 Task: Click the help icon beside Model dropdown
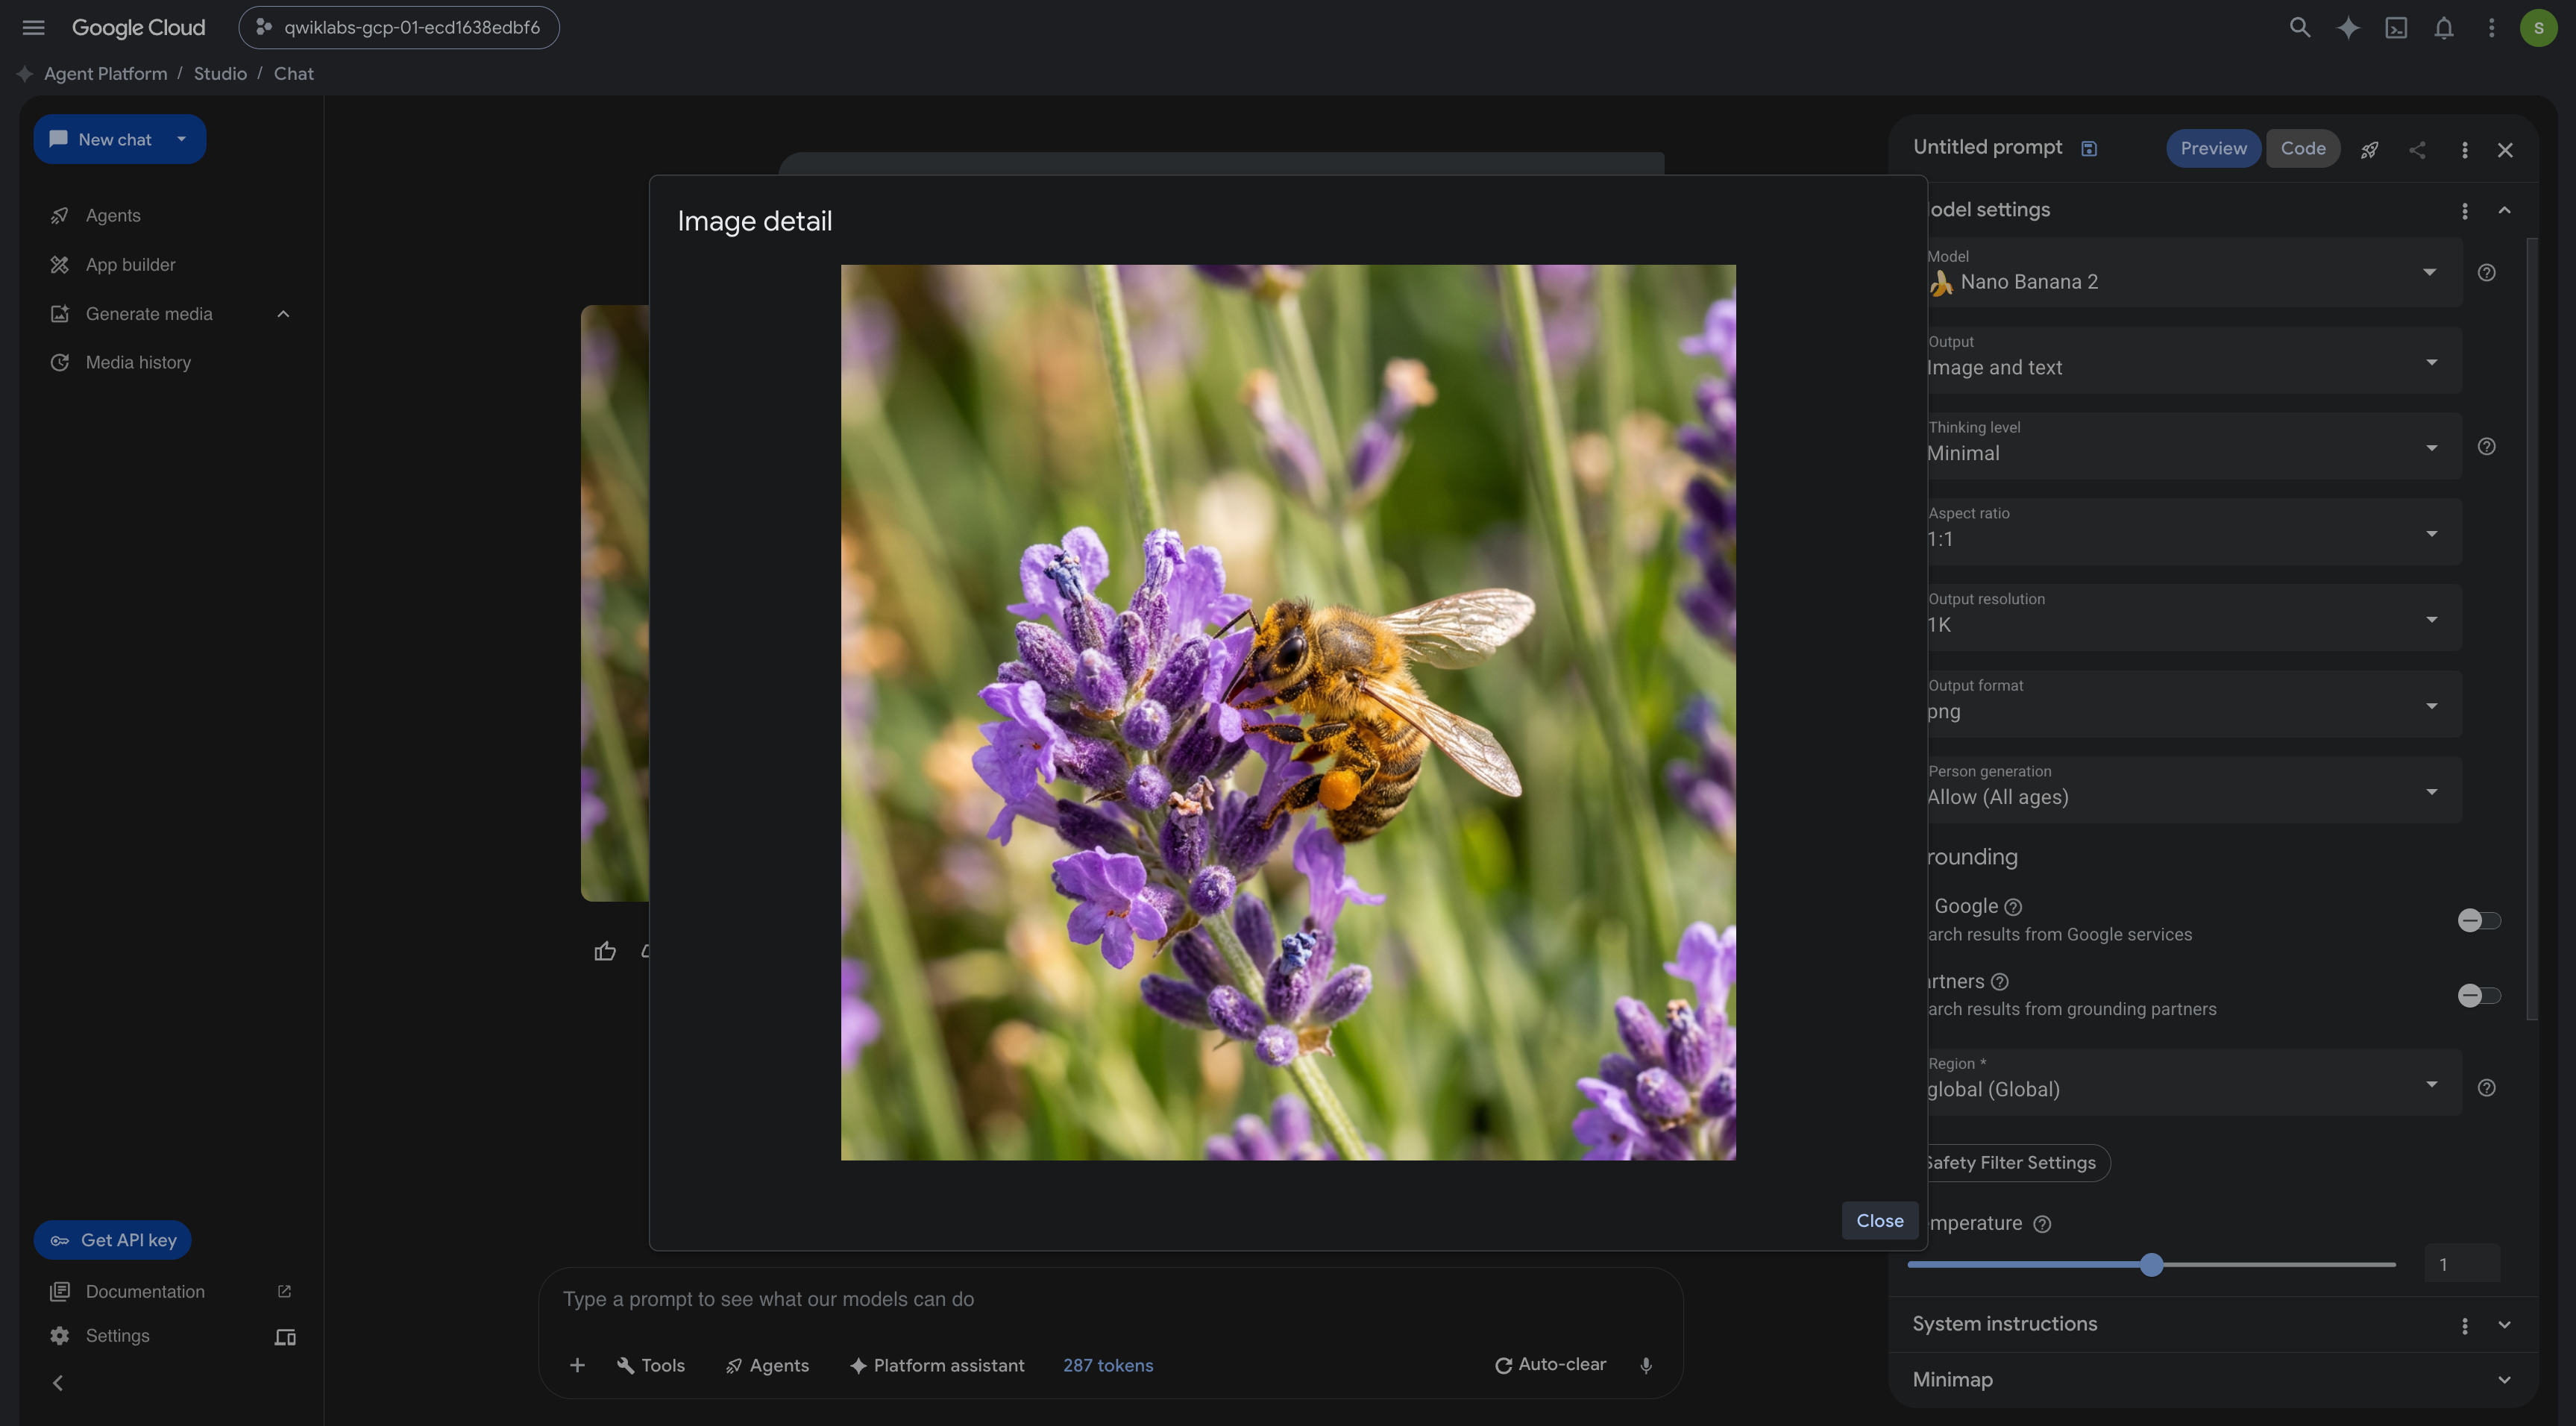(2487, 273)
